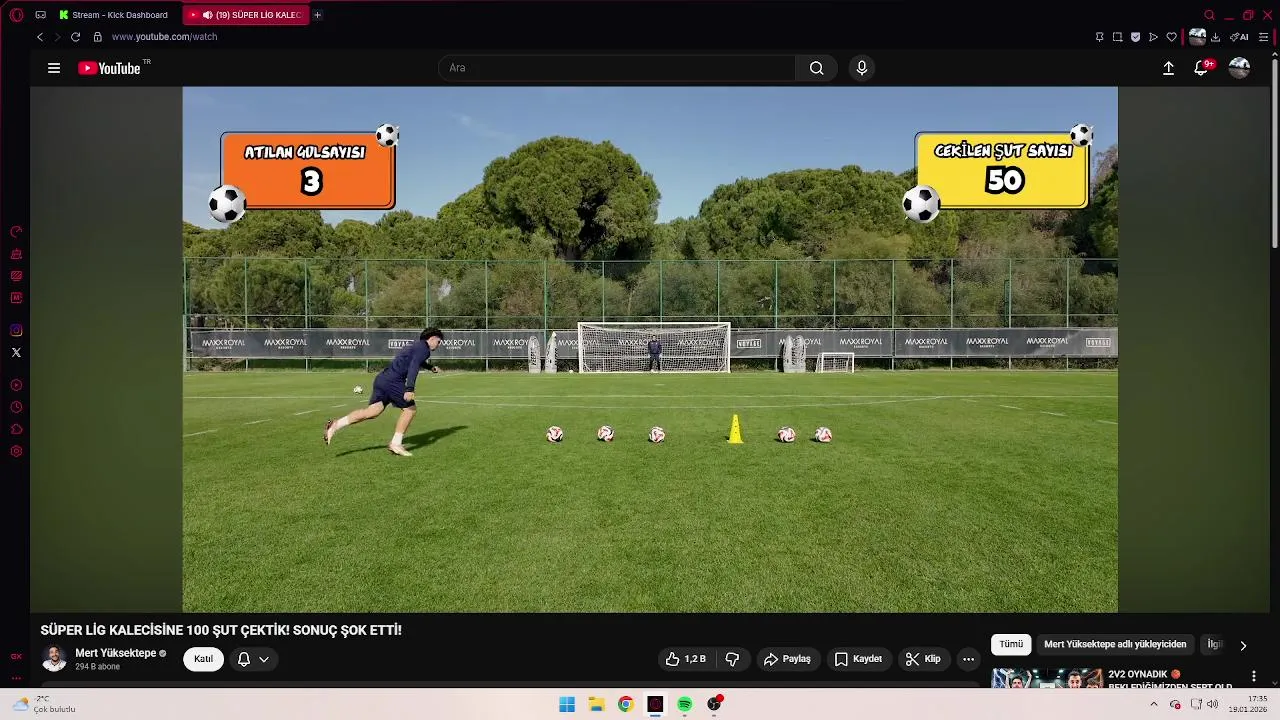Open Opera tab search magnifier

coord(1209,15)
